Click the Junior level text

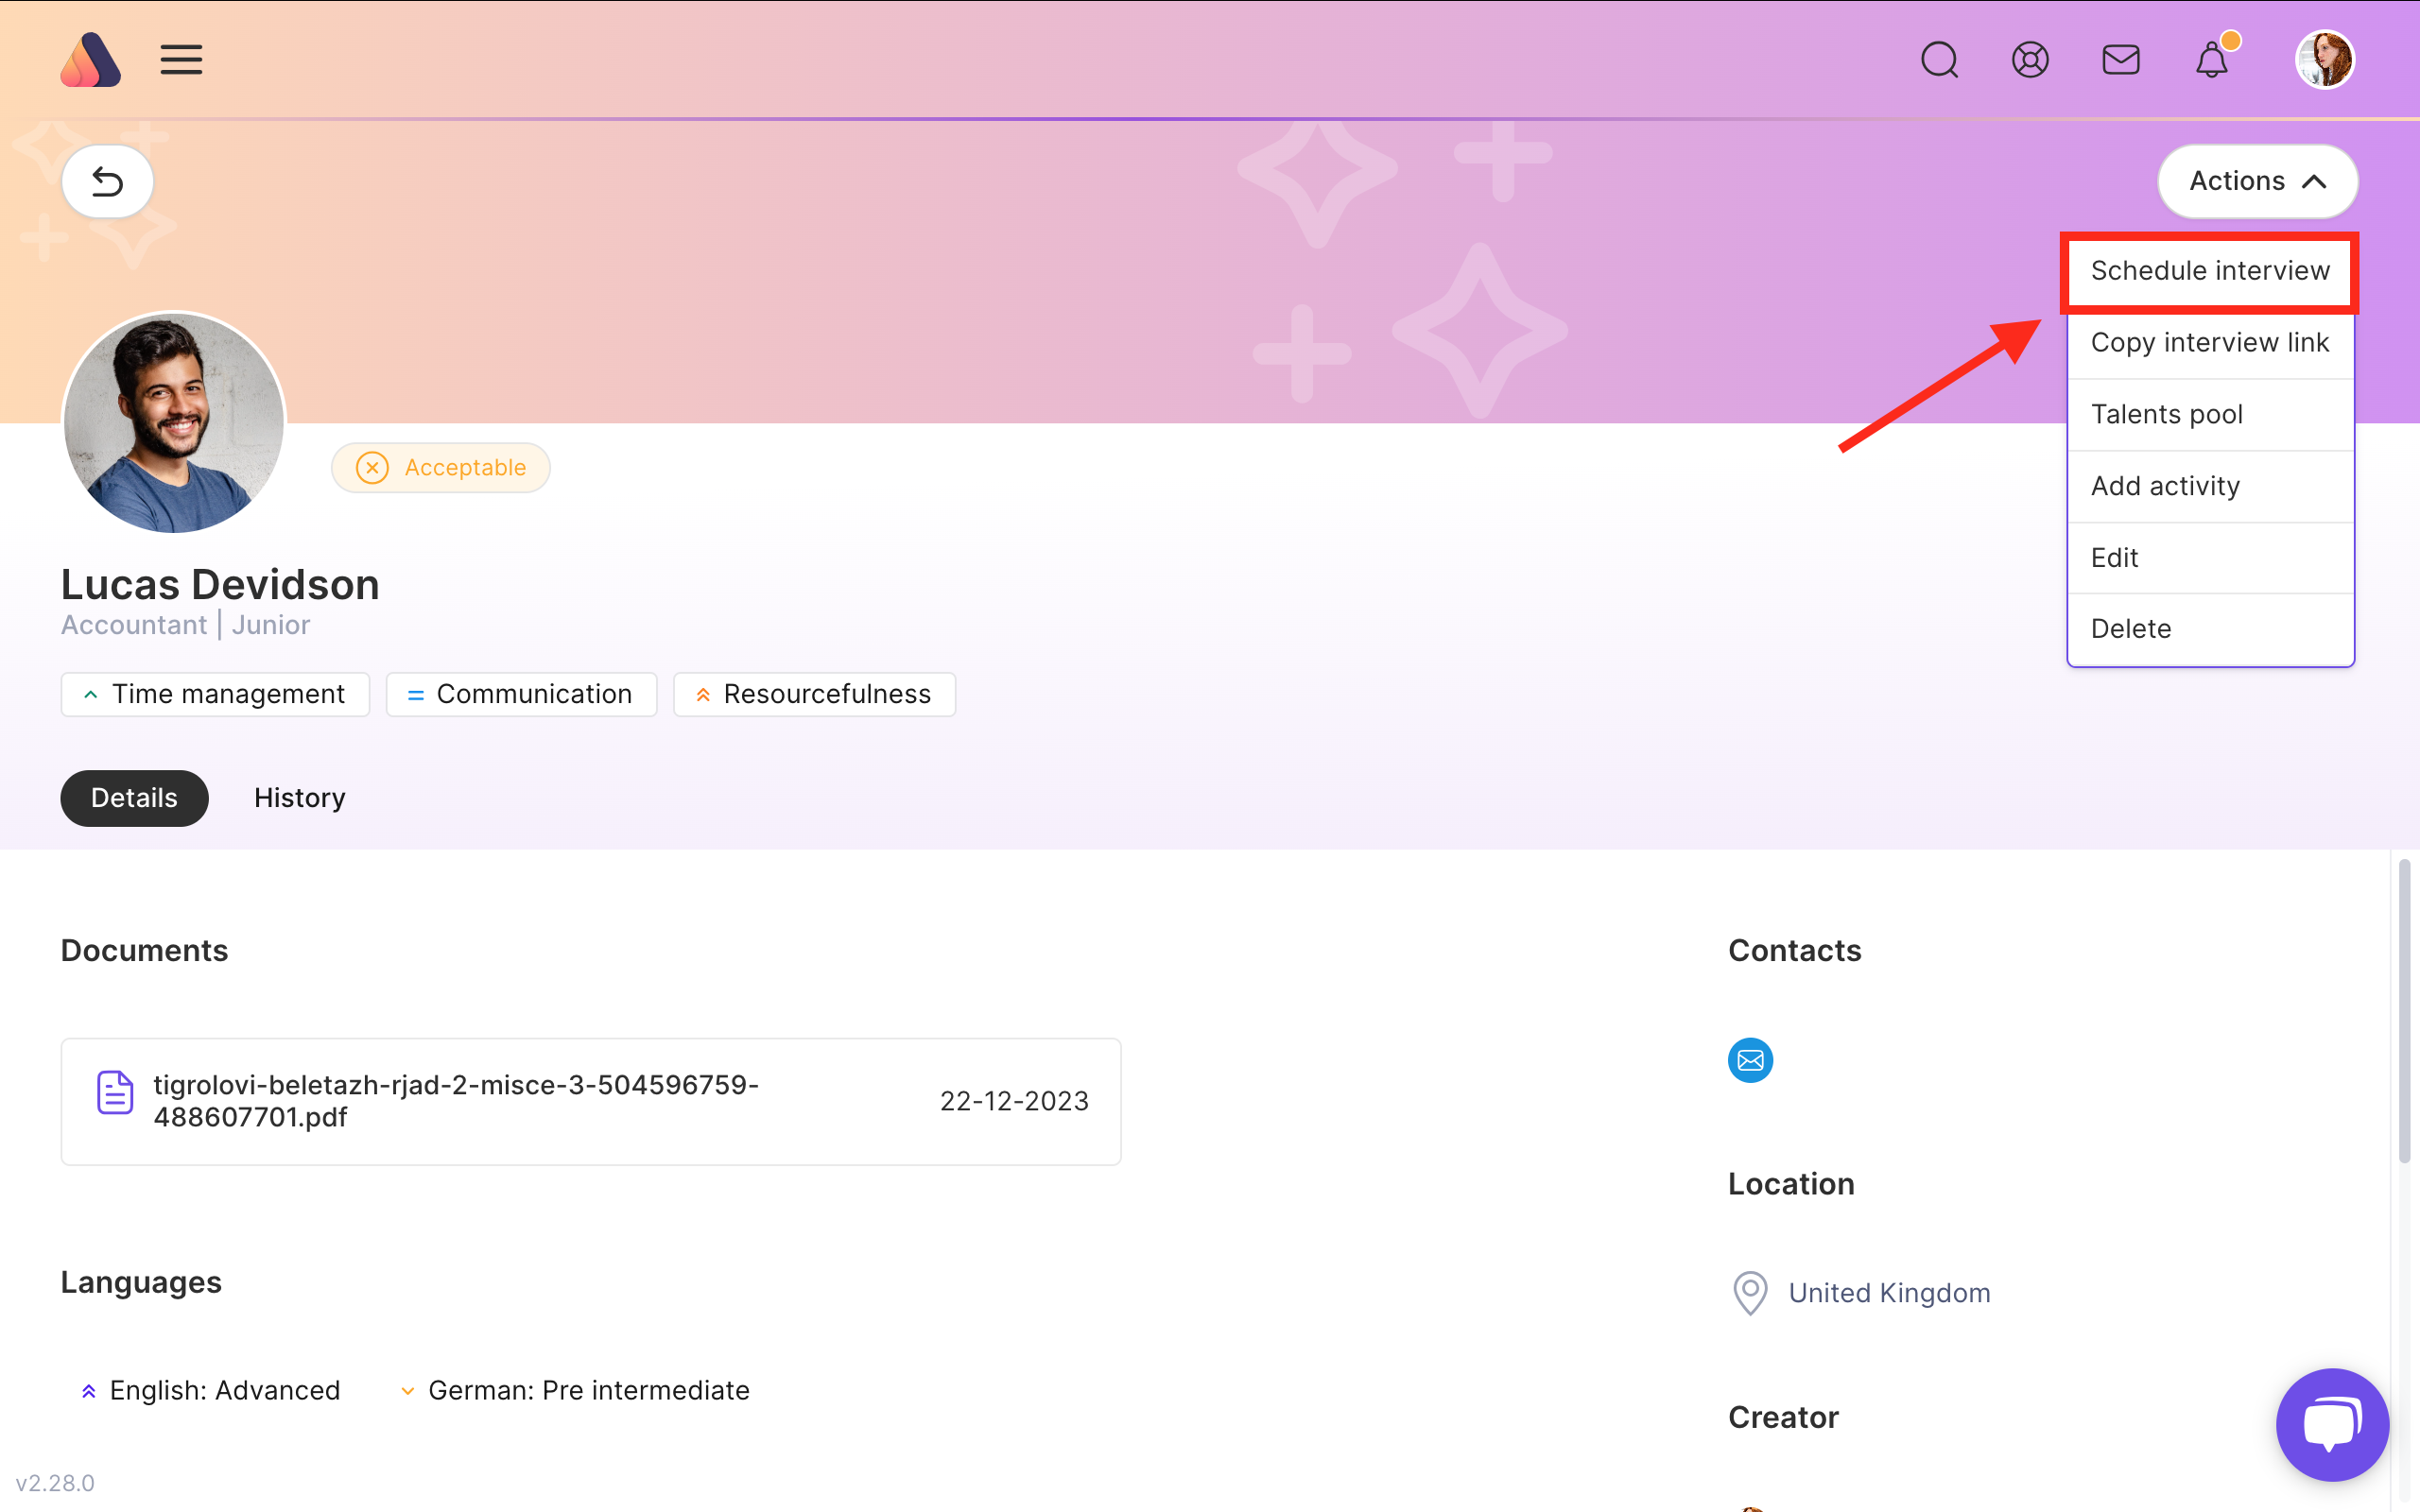(271, 625)
